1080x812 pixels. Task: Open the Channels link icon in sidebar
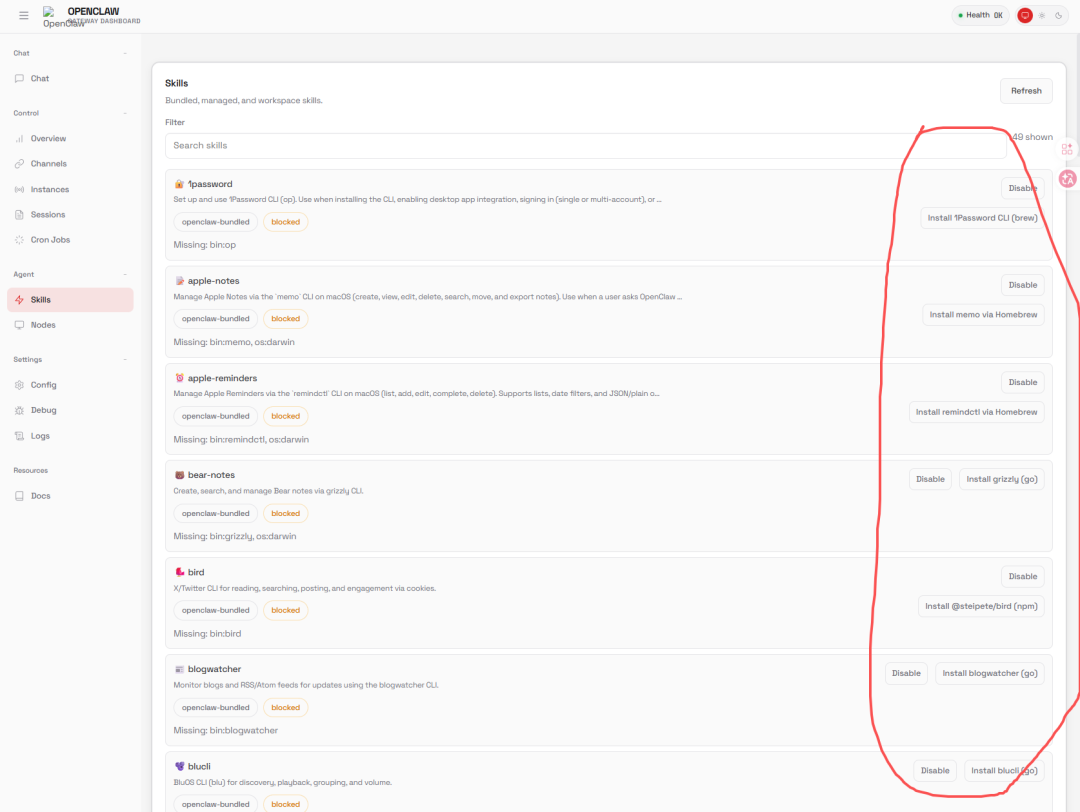pos(20,164)
